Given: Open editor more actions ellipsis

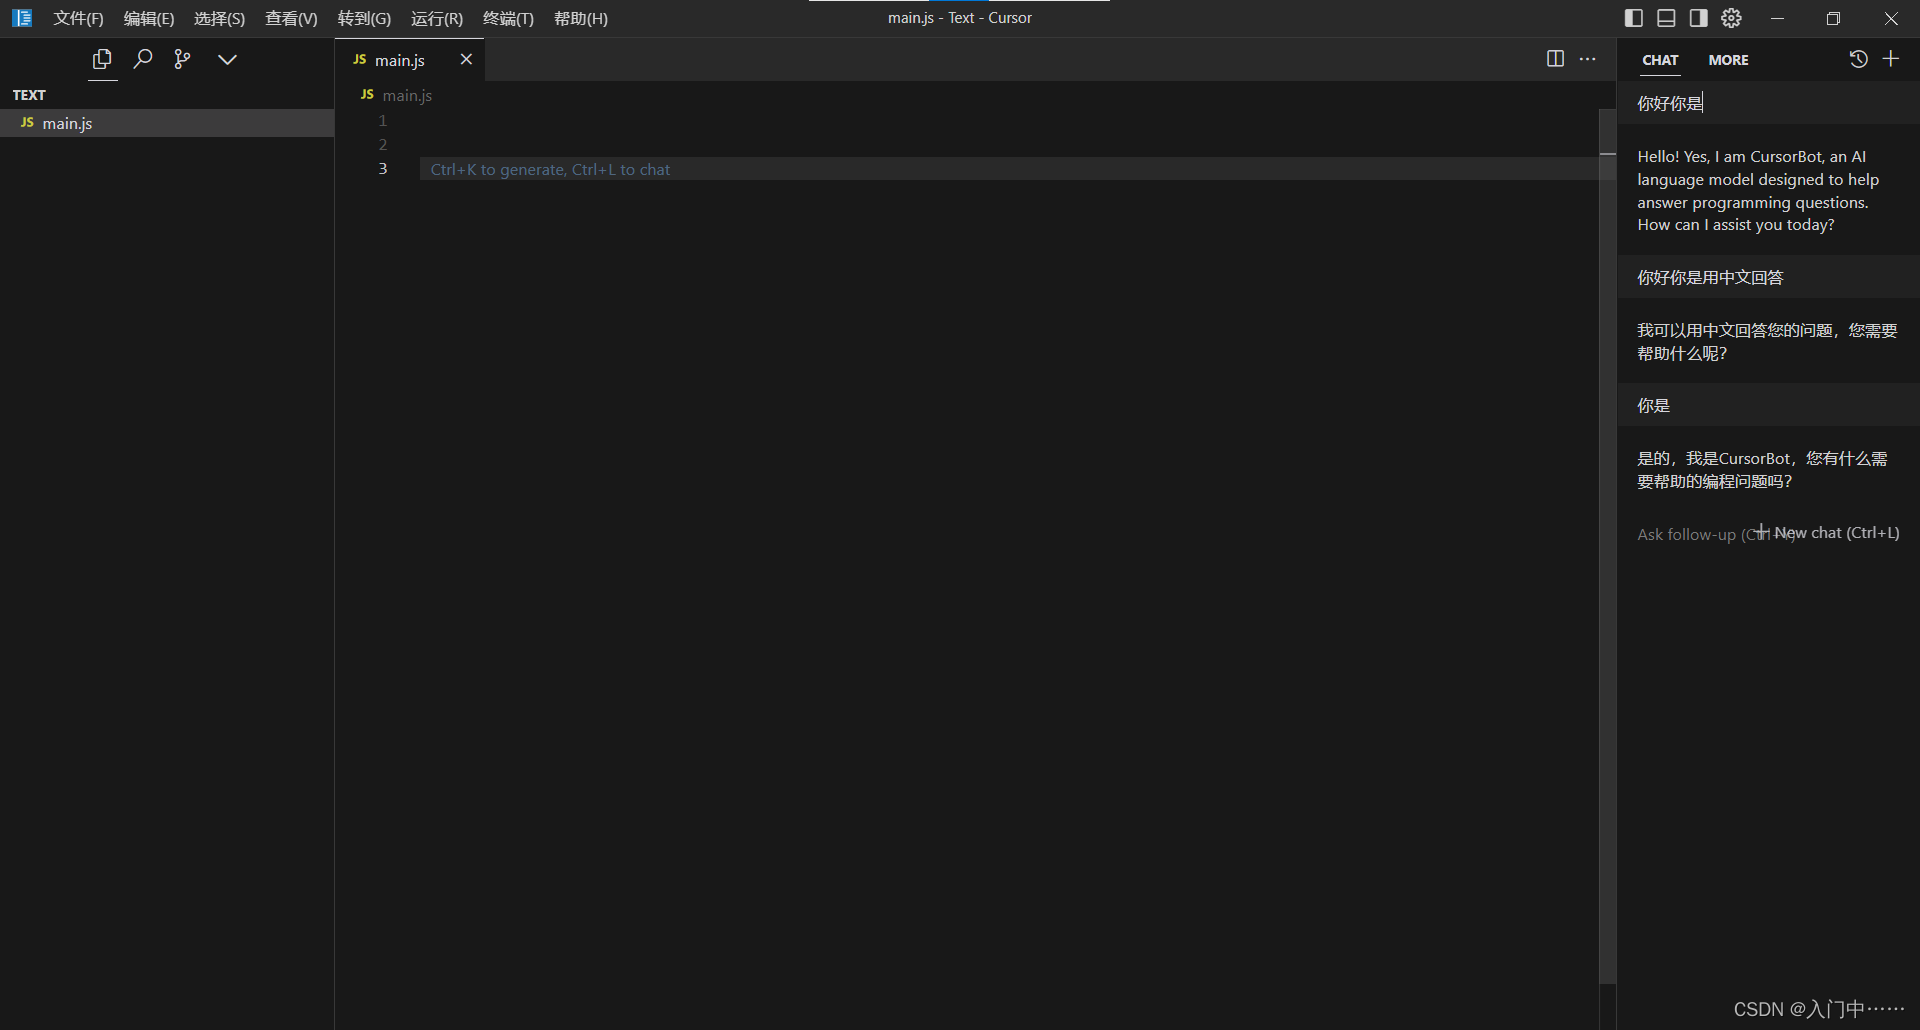Looking at the screenshot, I should [1588, 59].
